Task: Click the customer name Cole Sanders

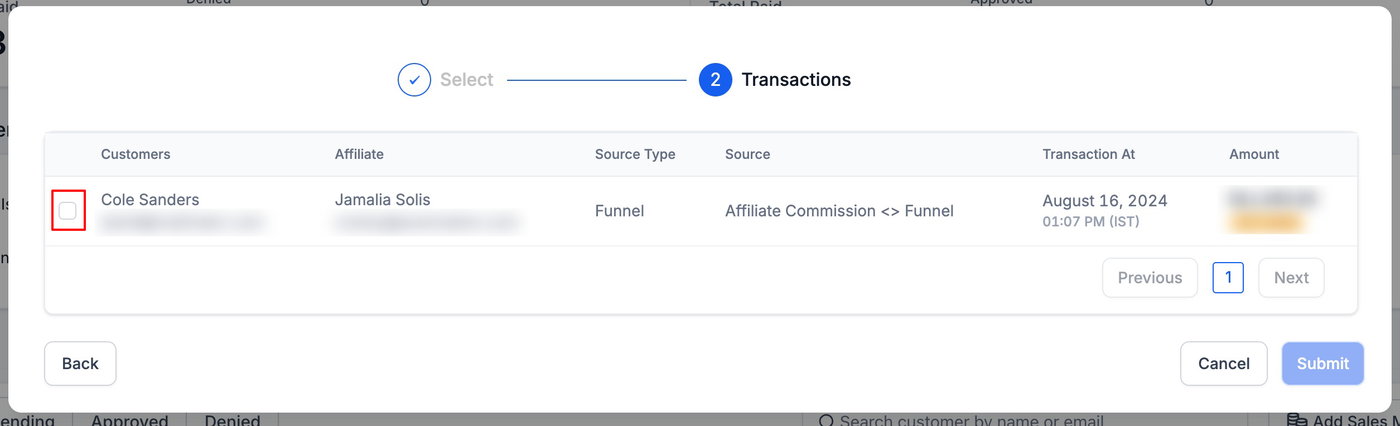Action: coord(150,200)
